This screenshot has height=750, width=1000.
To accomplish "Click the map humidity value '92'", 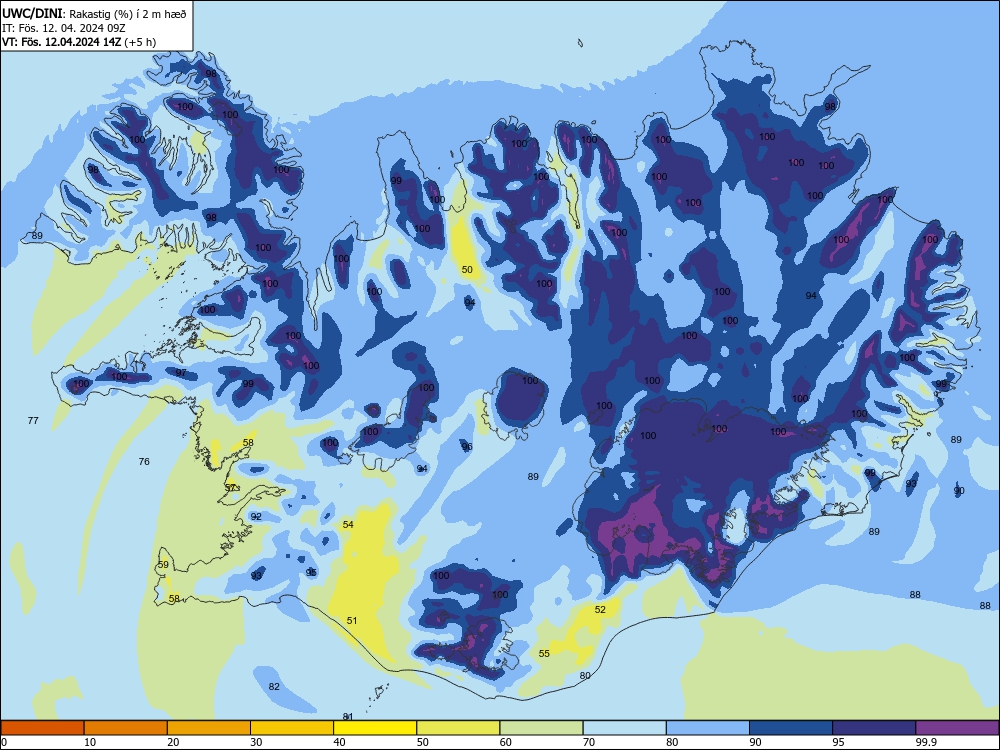I will click(256, 516).
